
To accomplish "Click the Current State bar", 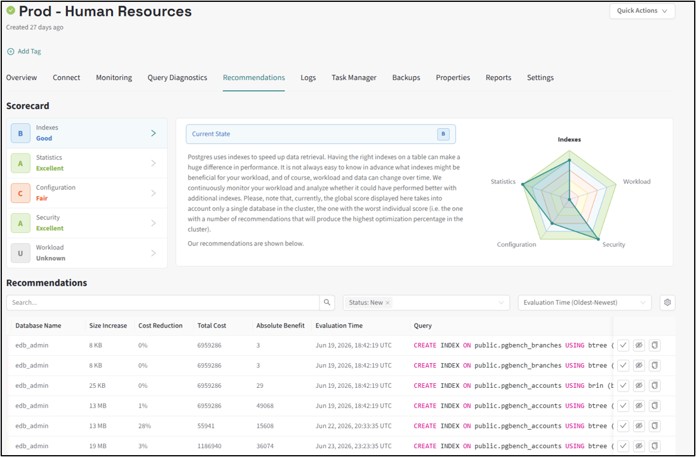I will pos(320,134).
